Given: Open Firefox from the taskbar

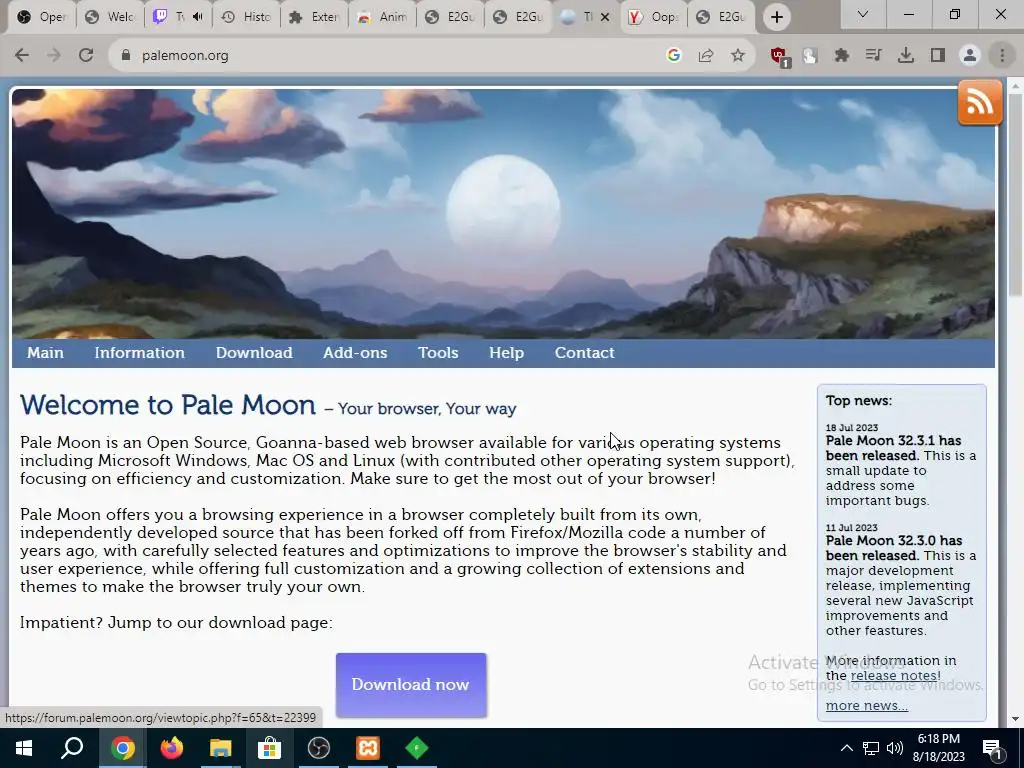Looking at the screenshot, I should (x=172, y=748).
